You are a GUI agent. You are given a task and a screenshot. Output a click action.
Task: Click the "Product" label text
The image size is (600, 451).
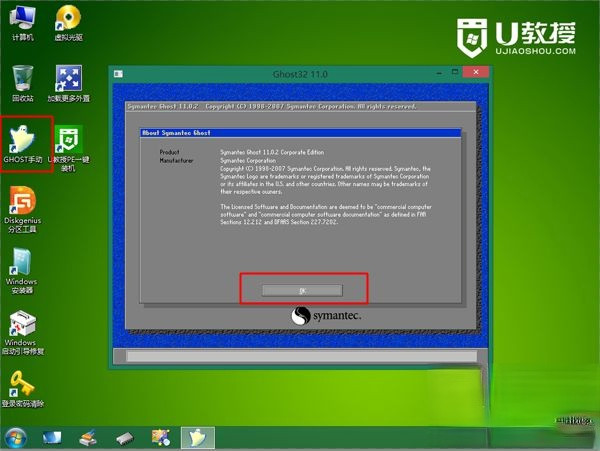tap(170, 152)
